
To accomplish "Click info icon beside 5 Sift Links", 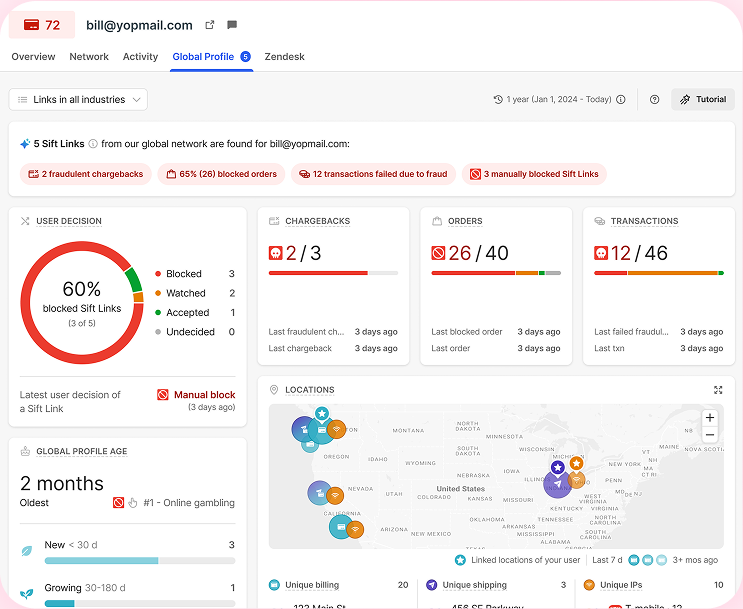I will [93, 144].
